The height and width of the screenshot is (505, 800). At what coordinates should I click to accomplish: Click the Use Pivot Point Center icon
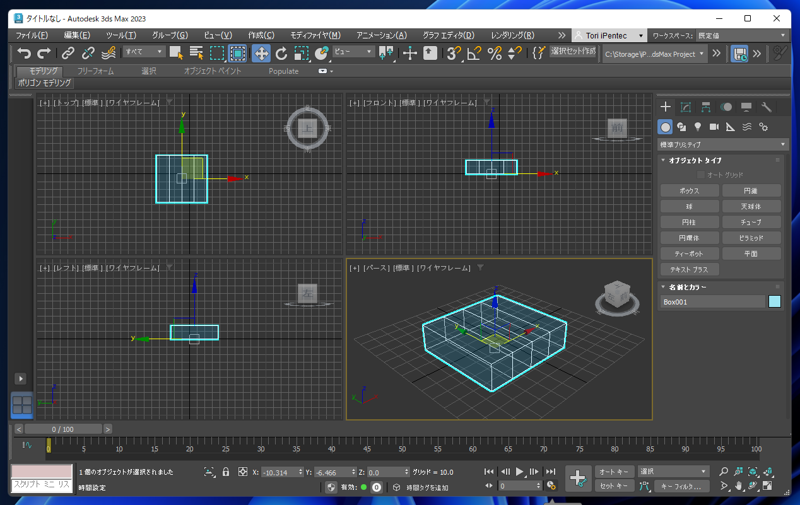point(386,53)
